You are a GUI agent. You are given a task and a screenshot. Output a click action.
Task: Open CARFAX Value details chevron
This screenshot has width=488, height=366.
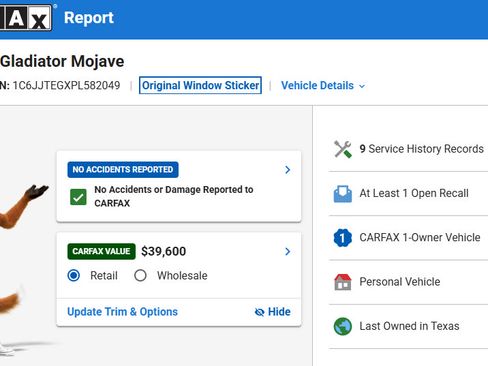point(288,252)
